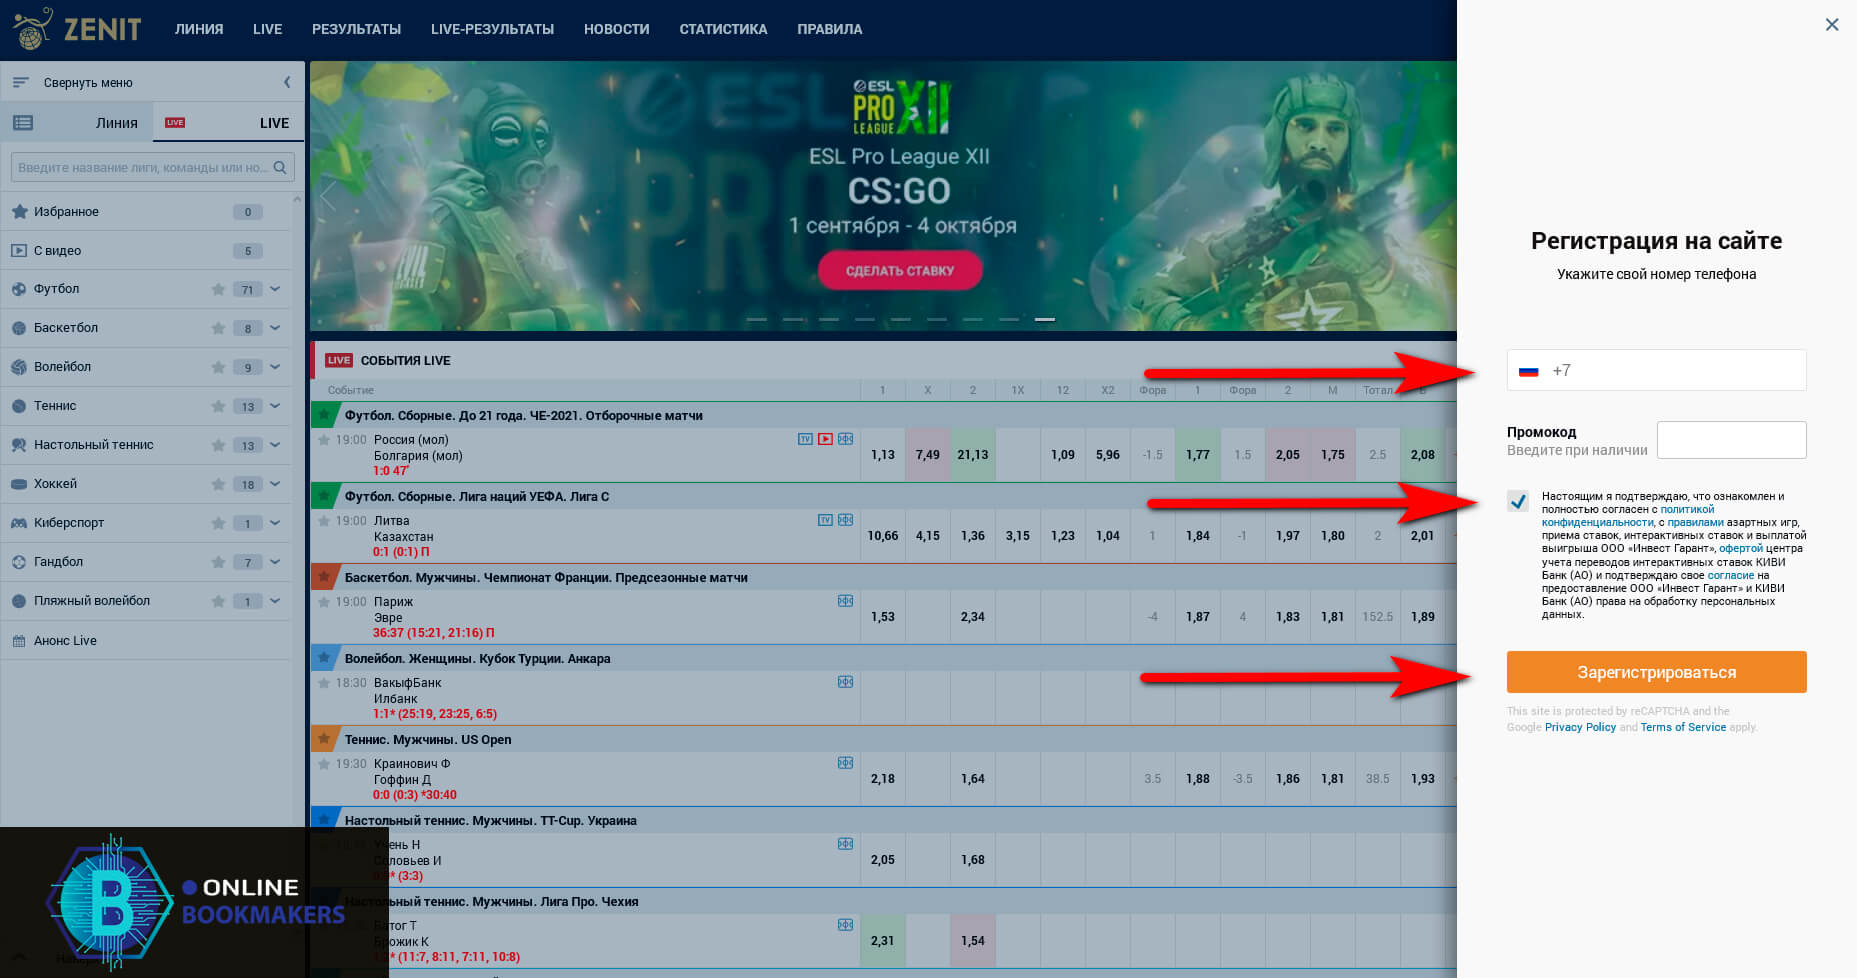Screen dimensions: 1857x978
Task: Uncheck the agreement confirmation checkbox
Action: click(1518, 501)
